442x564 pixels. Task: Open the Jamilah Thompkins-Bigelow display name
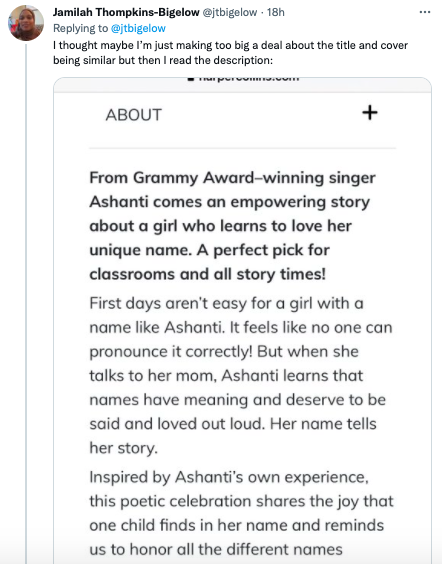[126, 12]
